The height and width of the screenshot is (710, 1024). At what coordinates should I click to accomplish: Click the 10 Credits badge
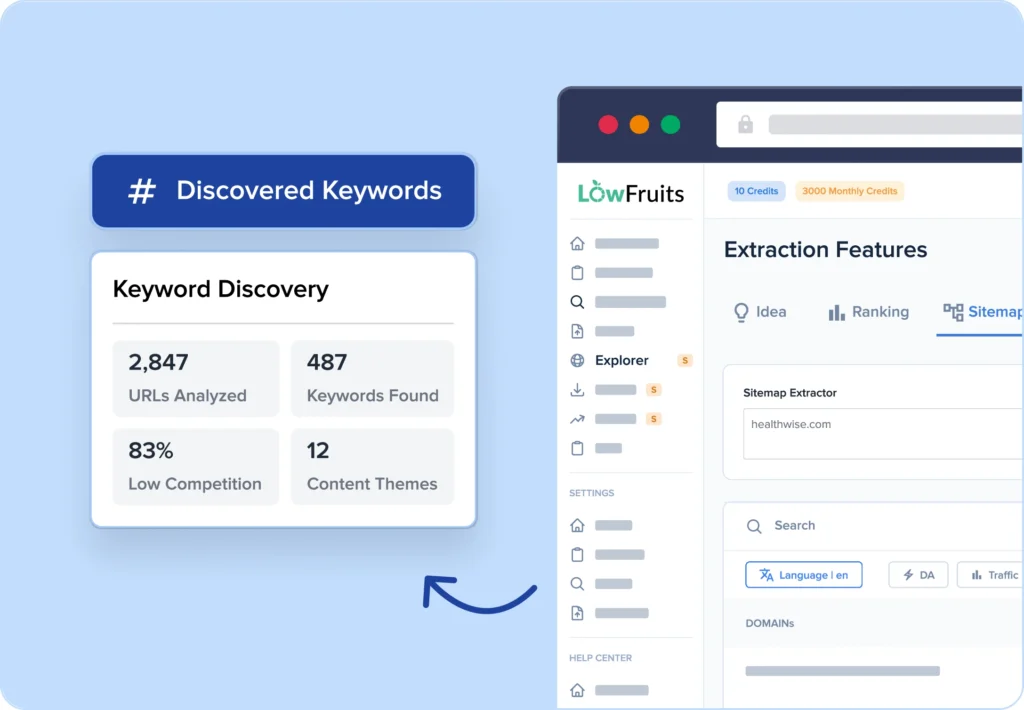tap(756, 191)
